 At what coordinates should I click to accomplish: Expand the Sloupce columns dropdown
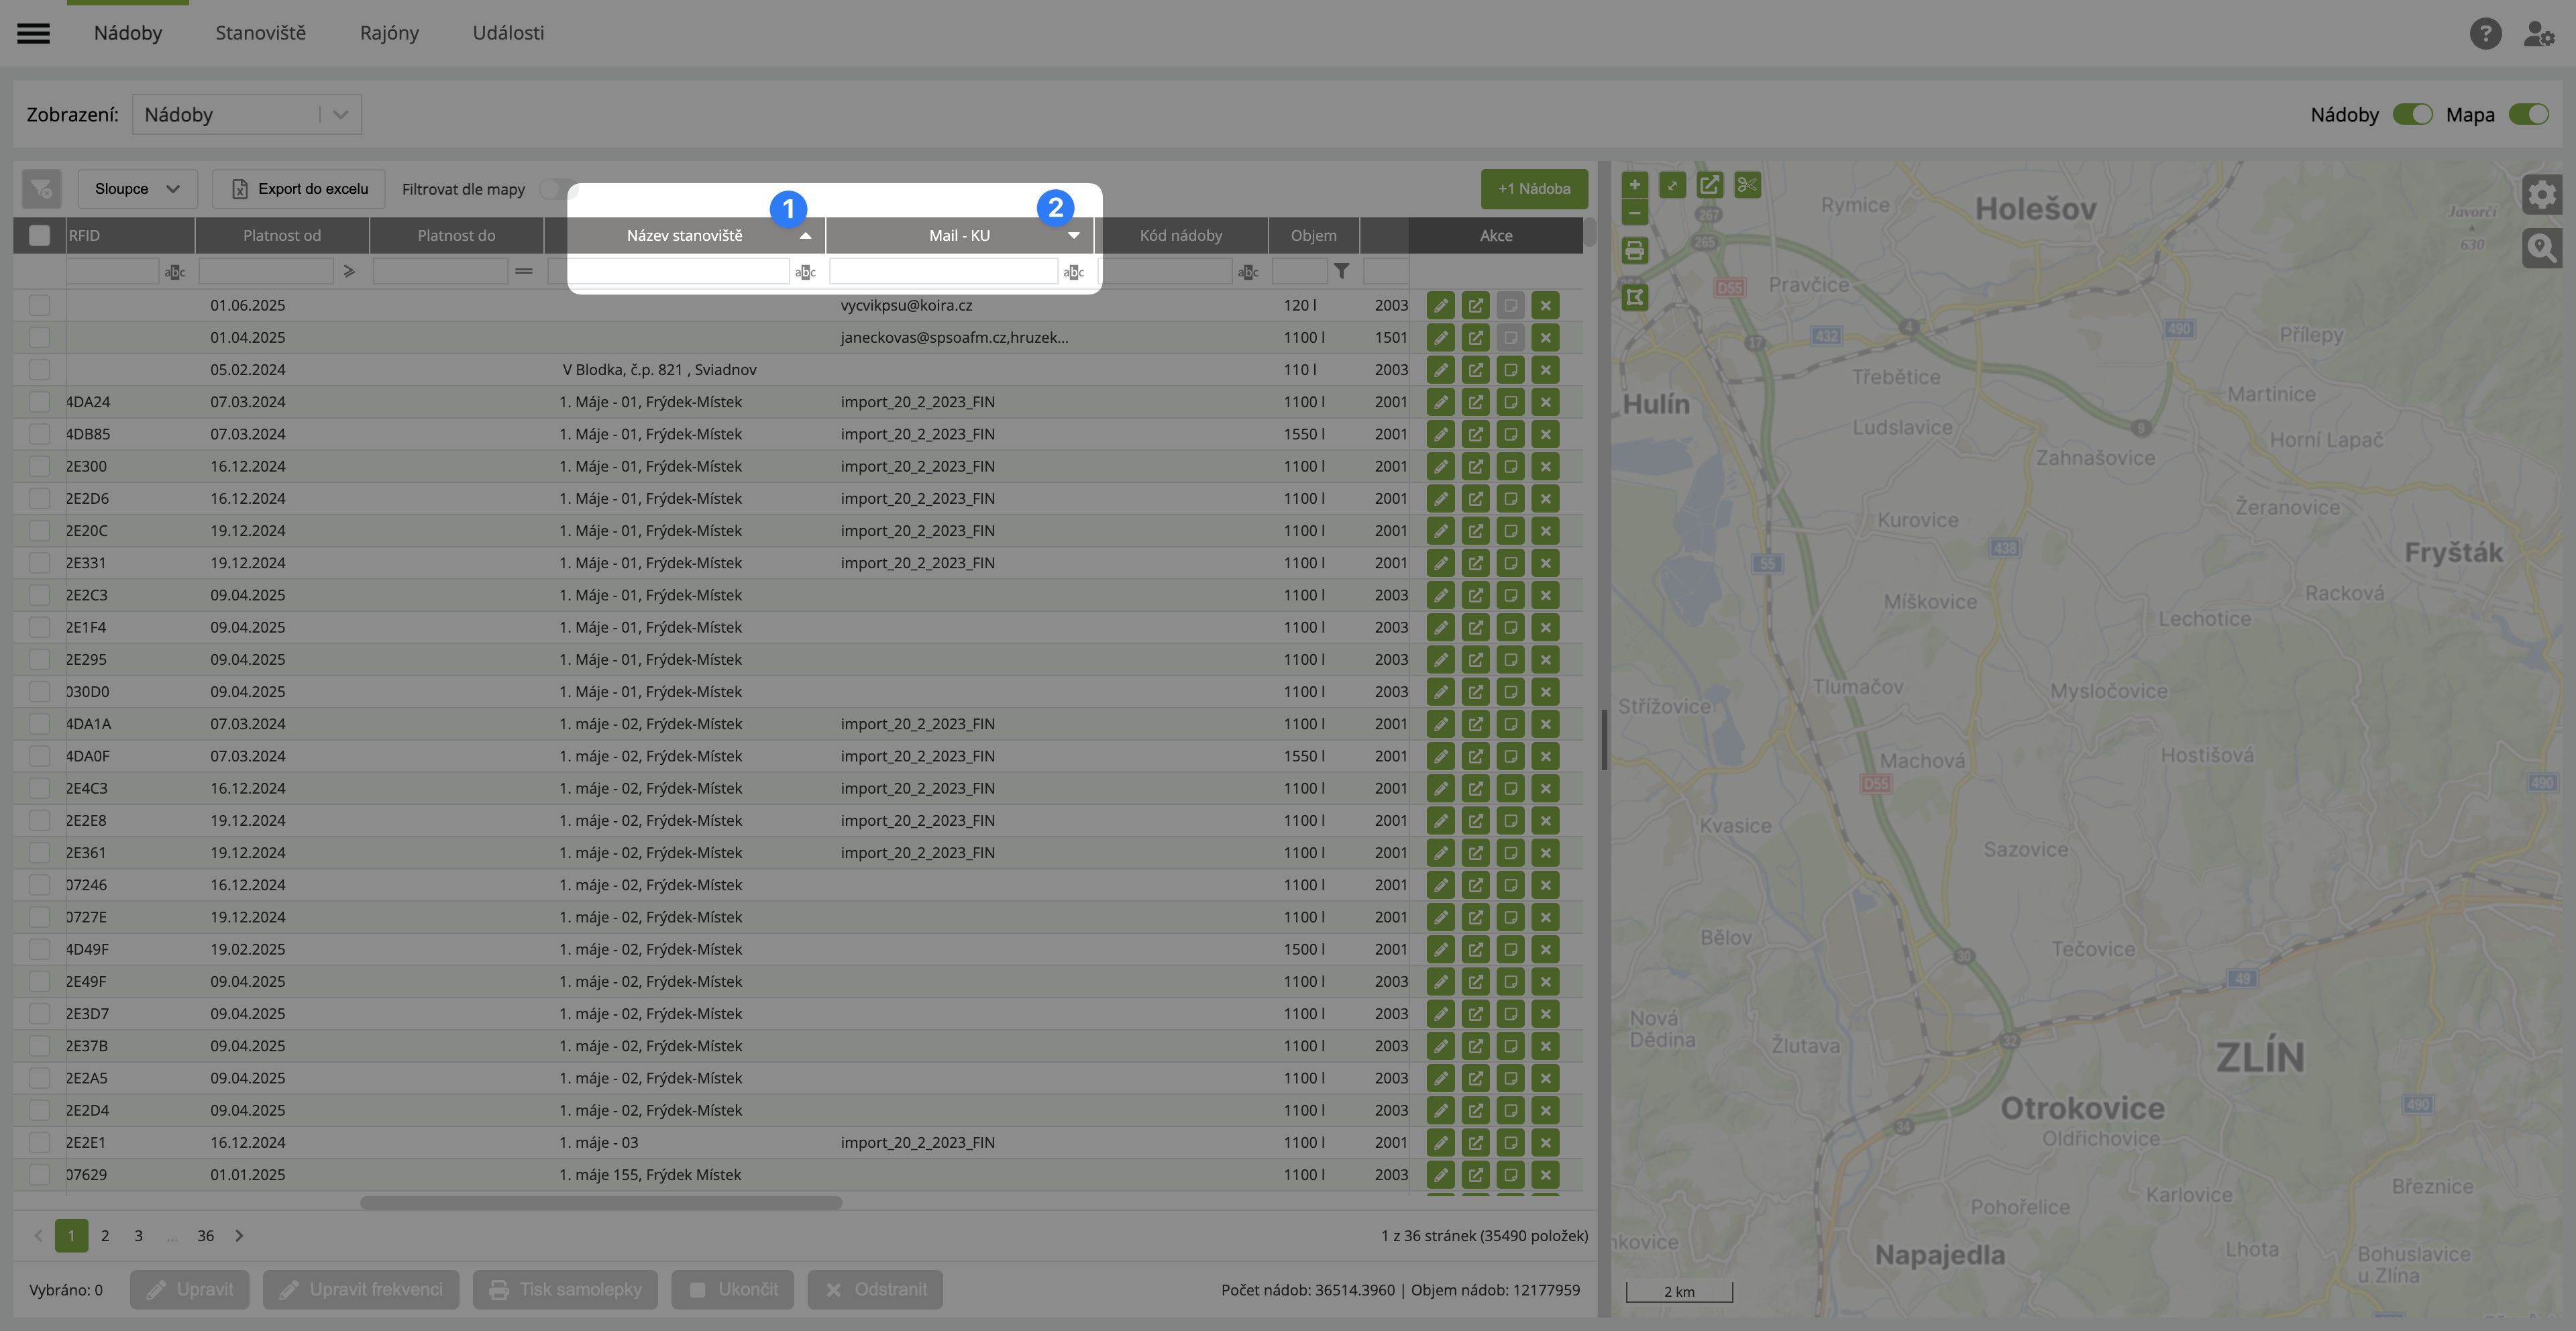coord(137,189)
